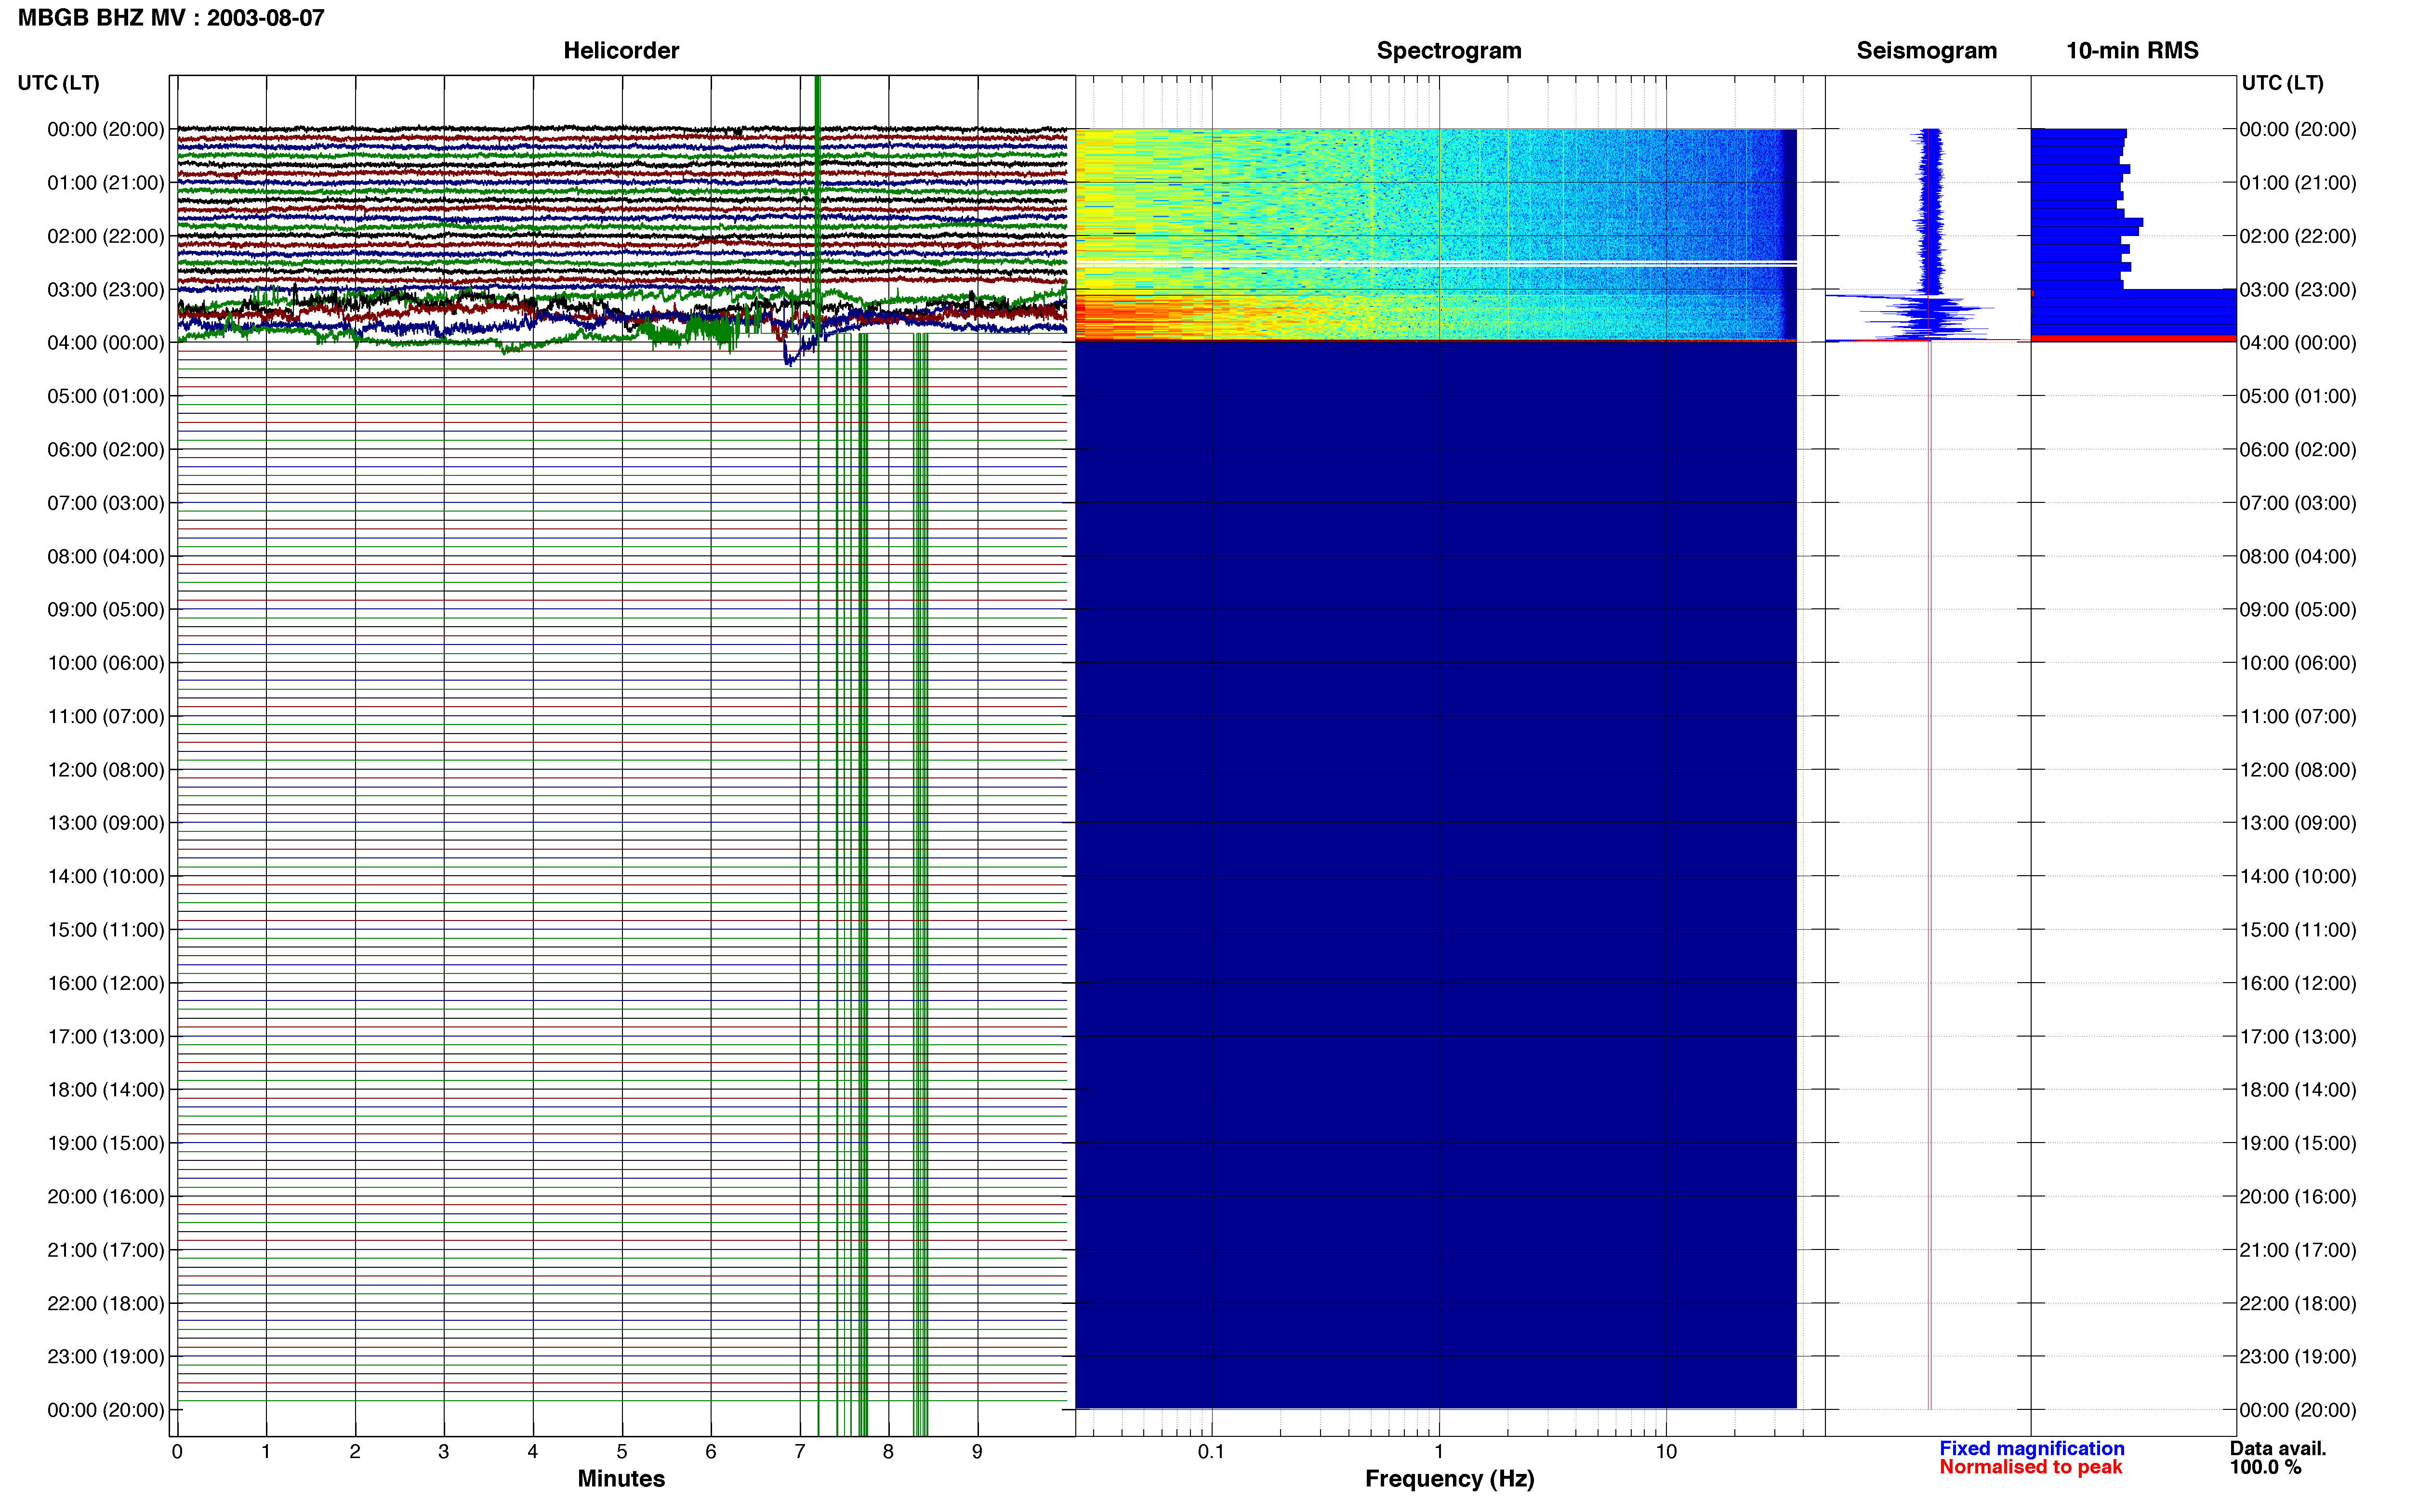This screenshot has height=1512, width=2418.
Task: Click the Seismogram panel heading
Action: 1926,51
